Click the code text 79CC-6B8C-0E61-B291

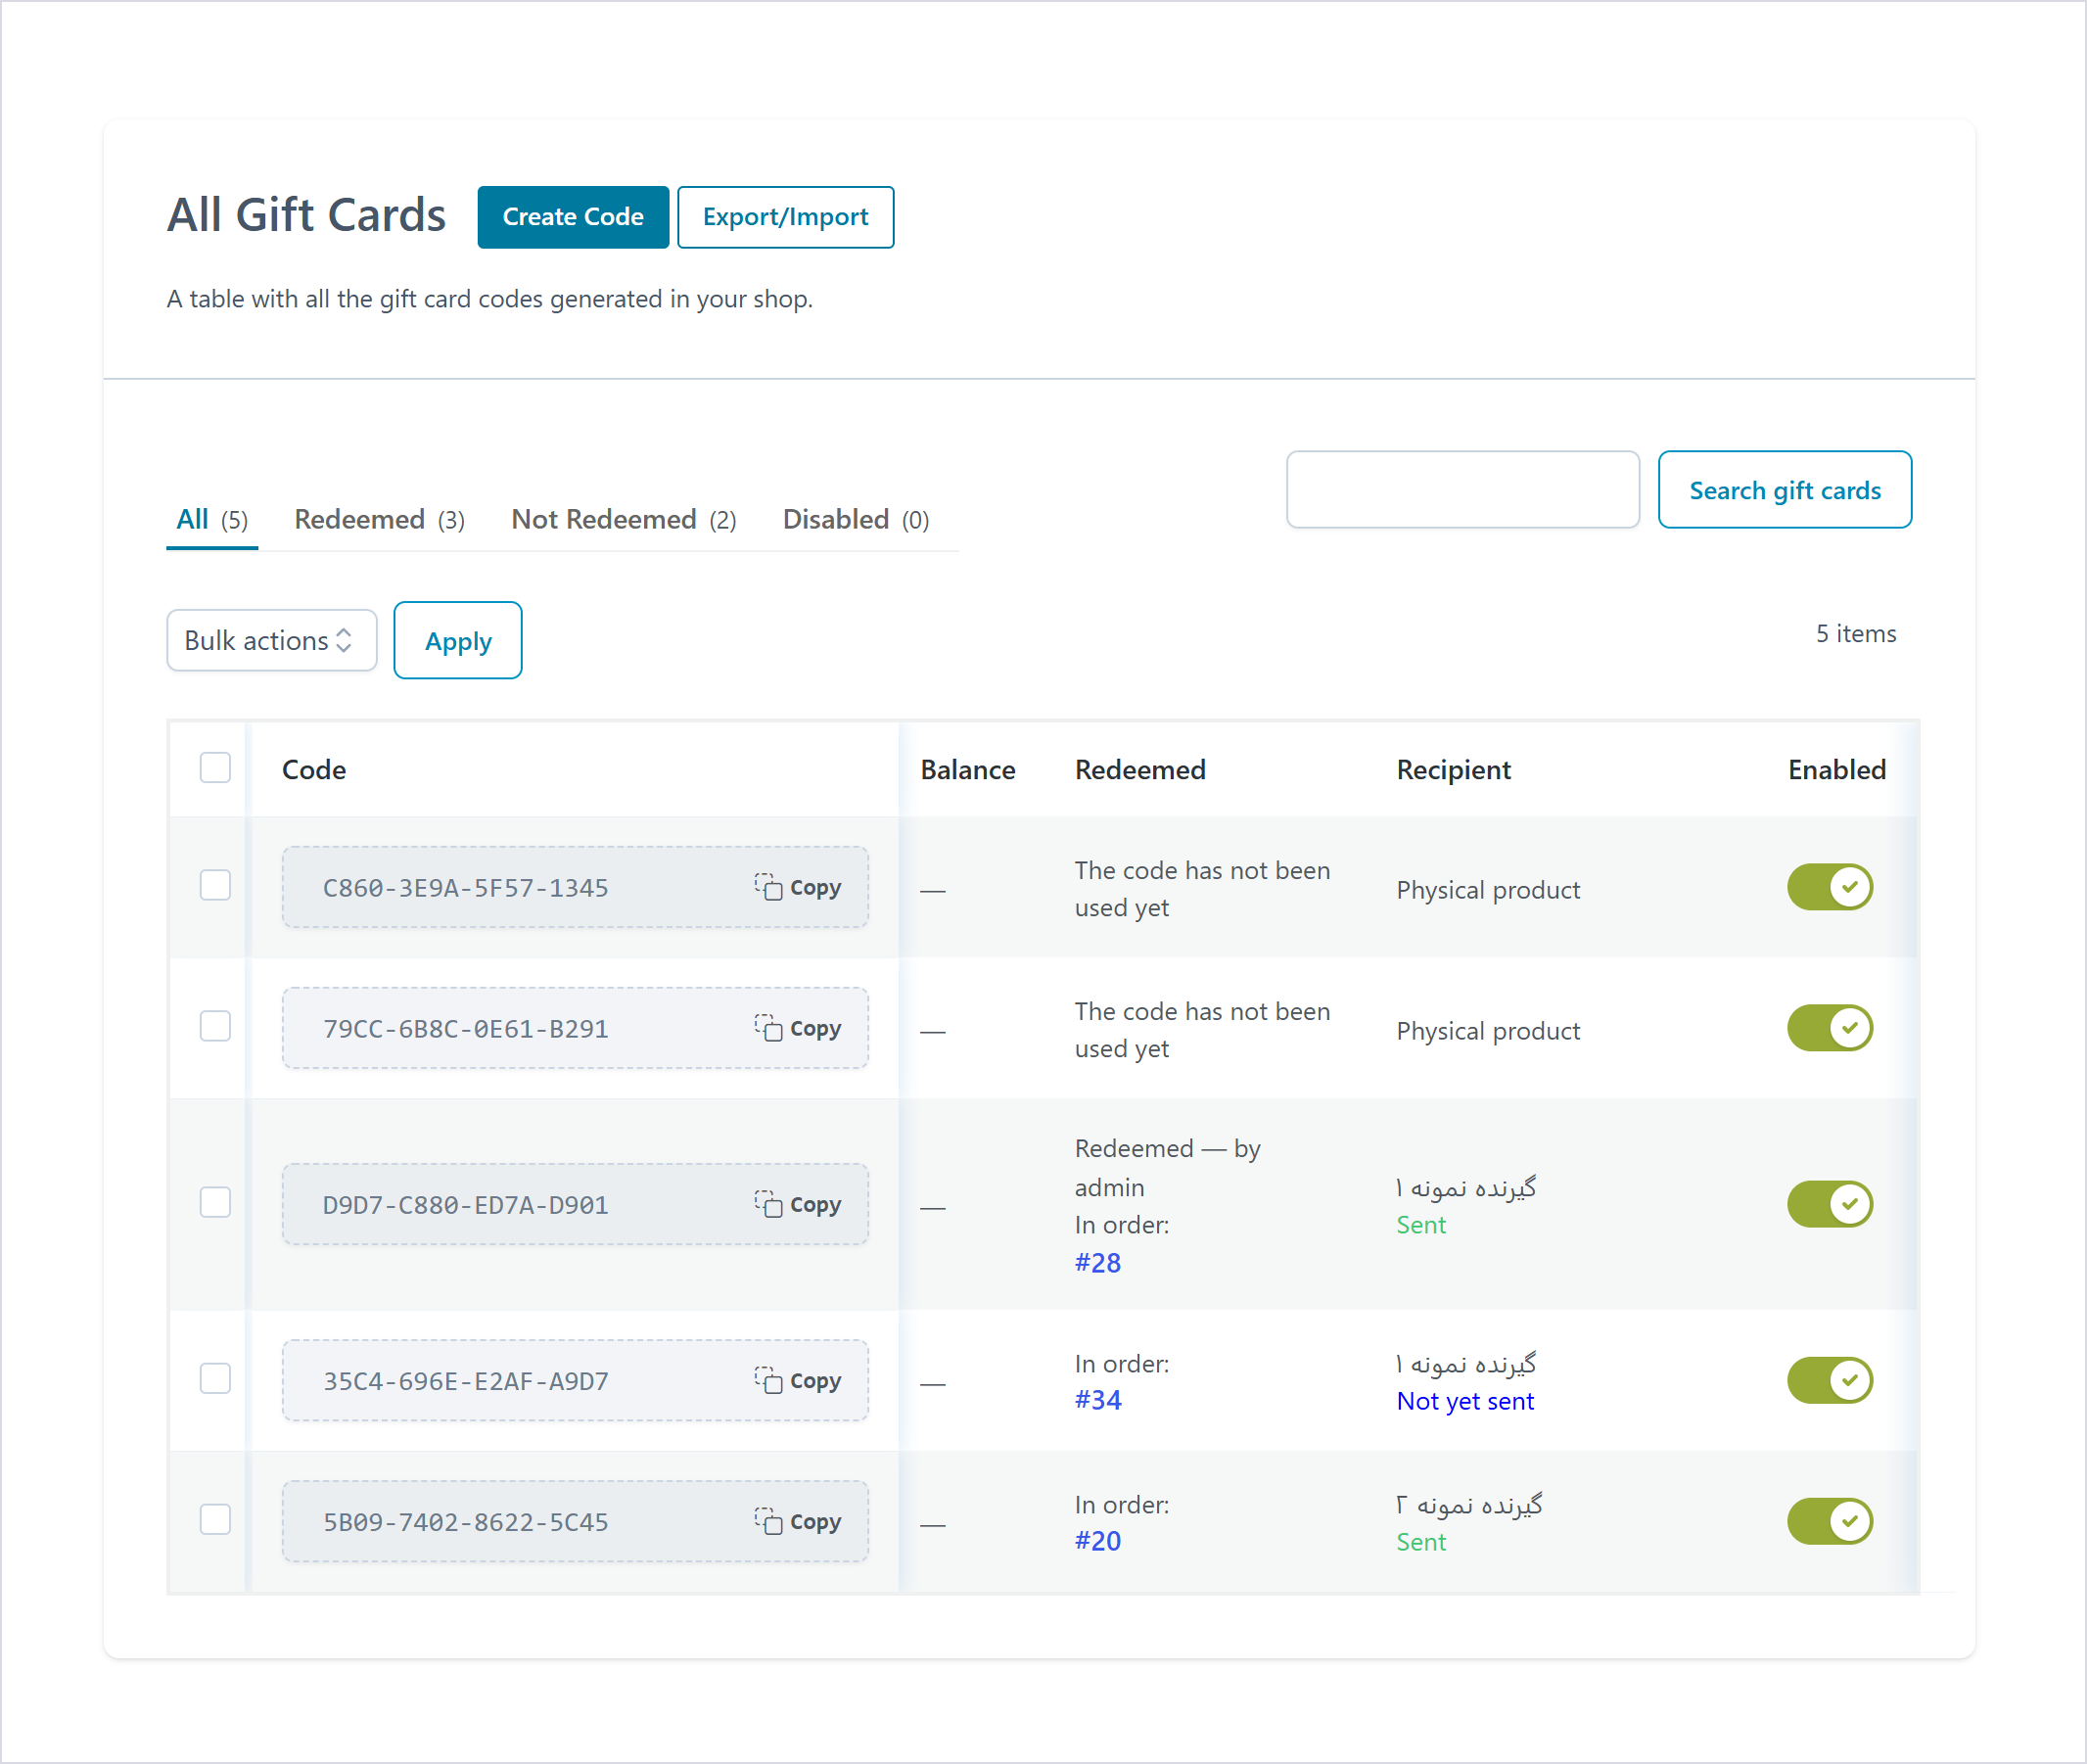465,1029
